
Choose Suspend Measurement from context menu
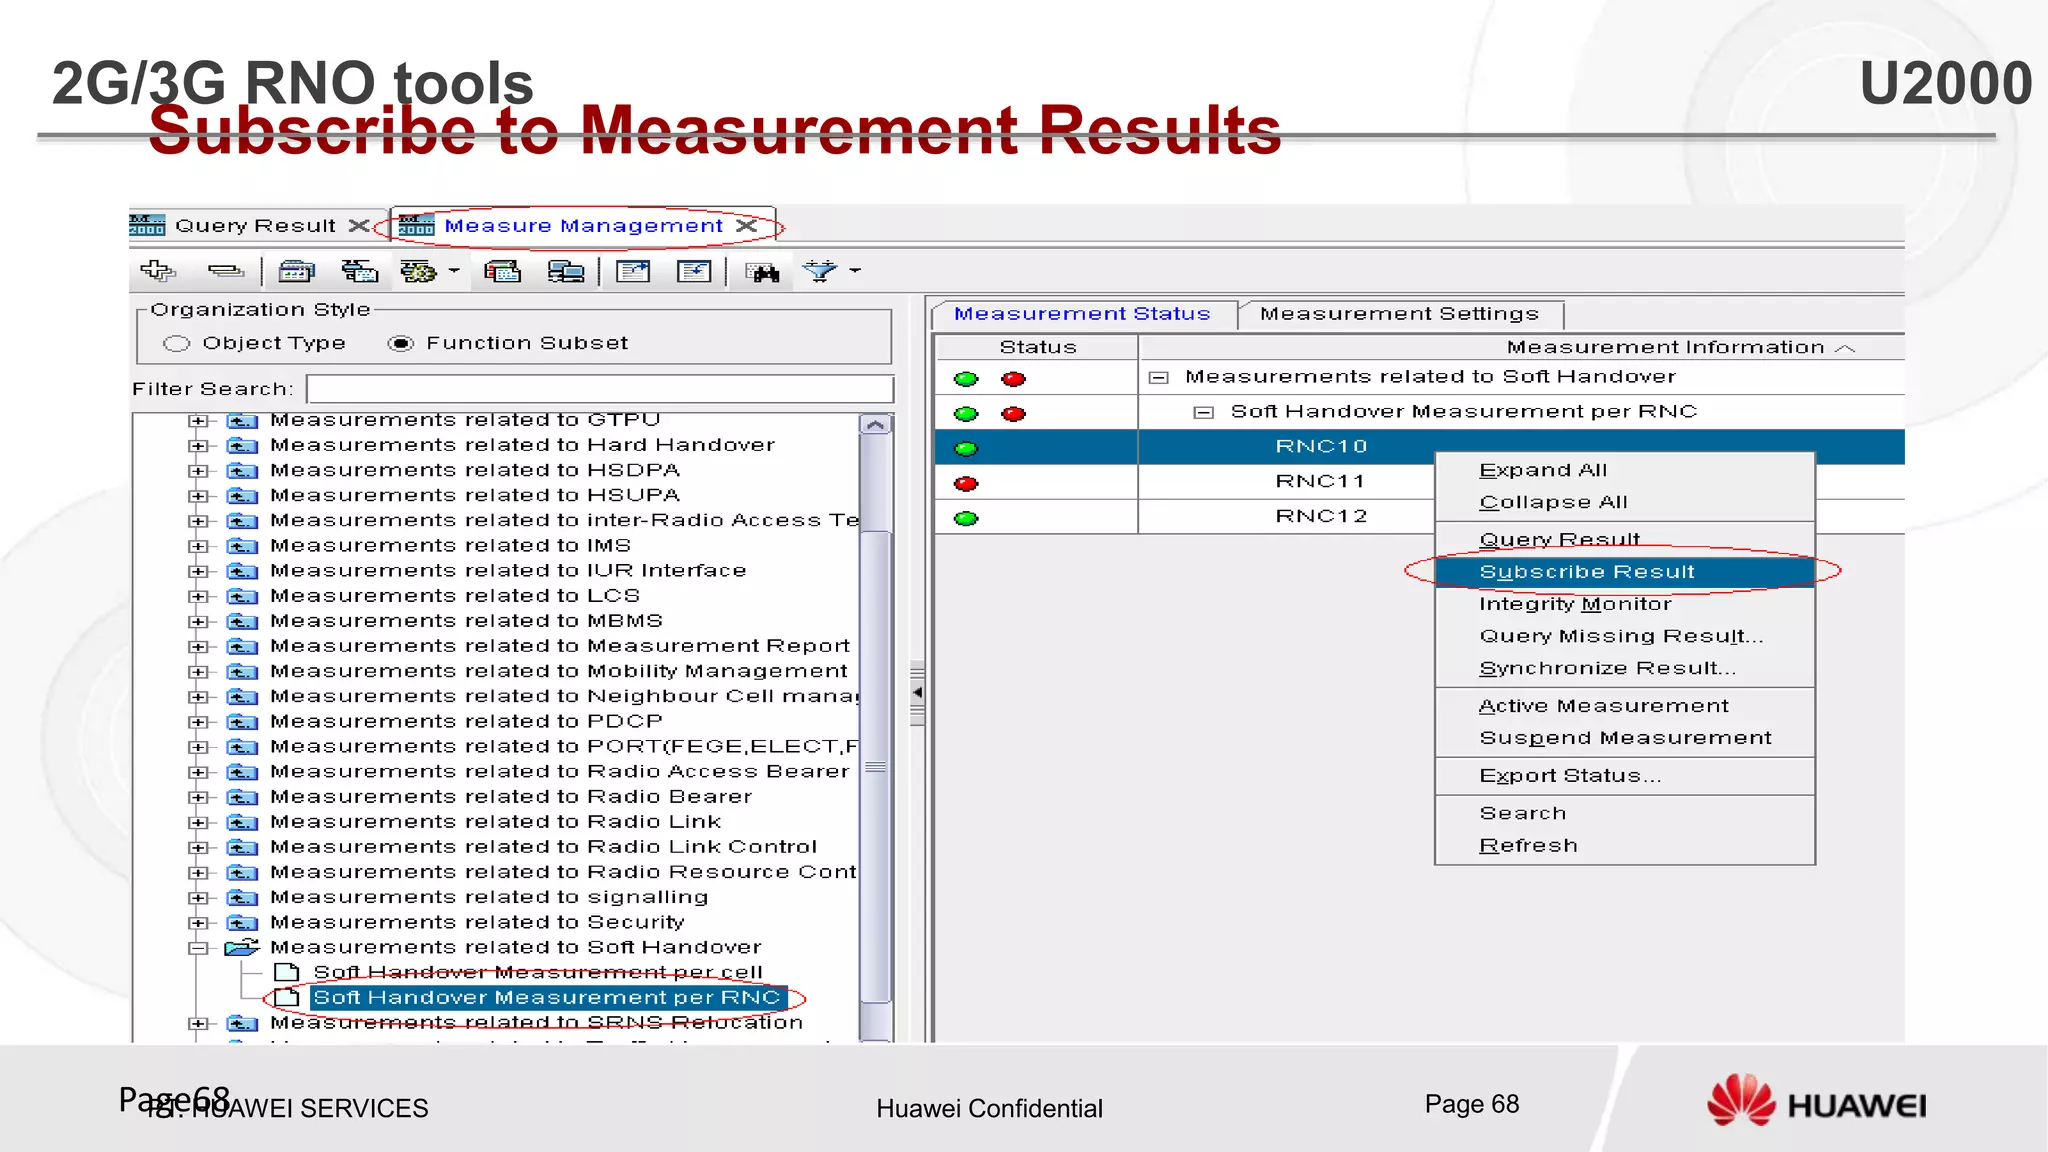[x=1624, y=738]
